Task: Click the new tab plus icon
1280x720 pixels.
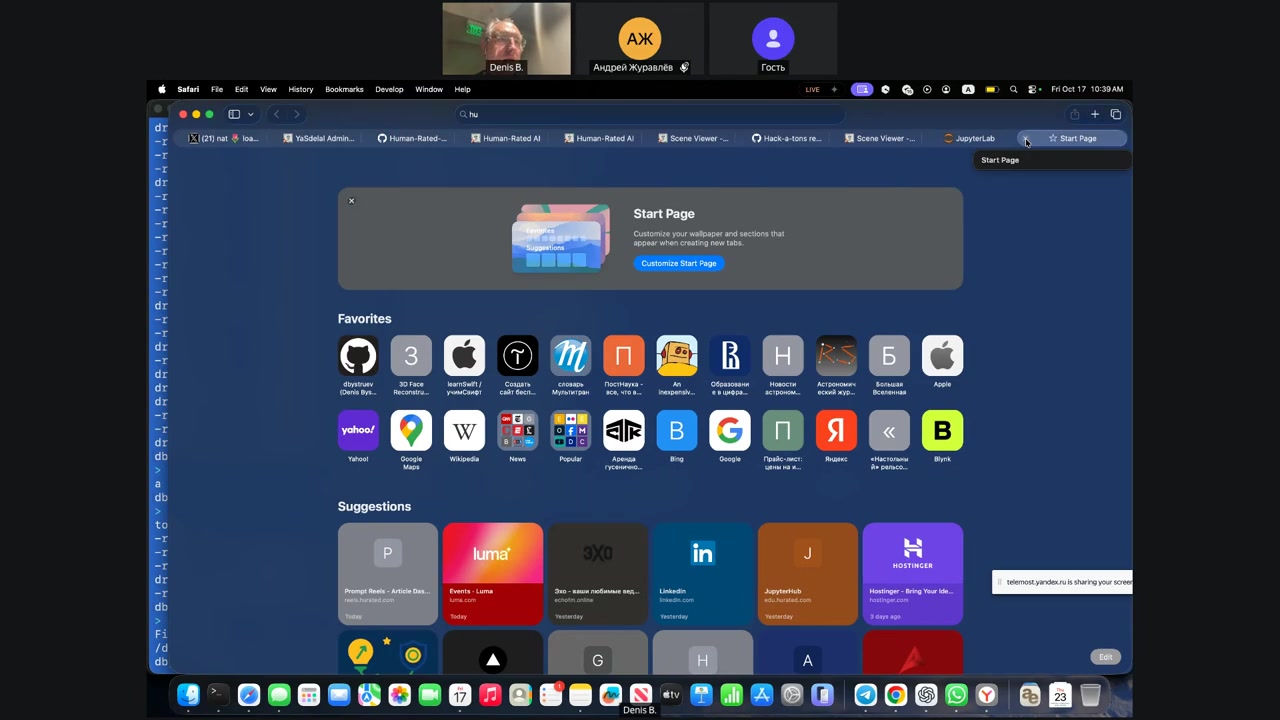Action: [1095, 114]
